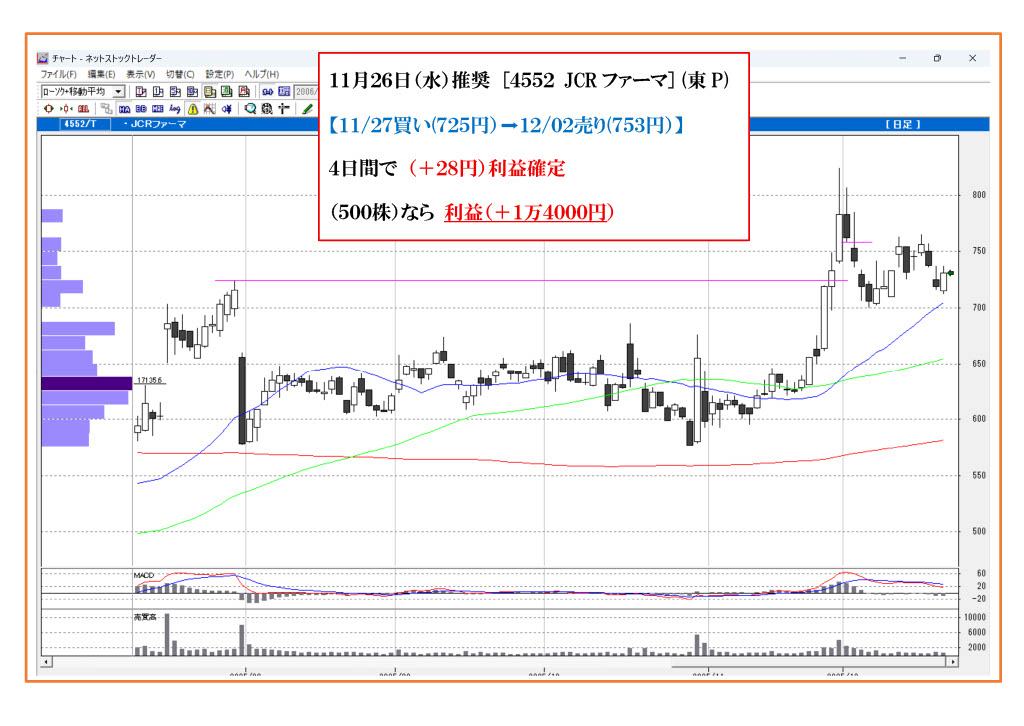Click the red circle candlestick icon
The width and height of the screenshot is (1024, 726).
pyautogui.click(x=48, y=108)
